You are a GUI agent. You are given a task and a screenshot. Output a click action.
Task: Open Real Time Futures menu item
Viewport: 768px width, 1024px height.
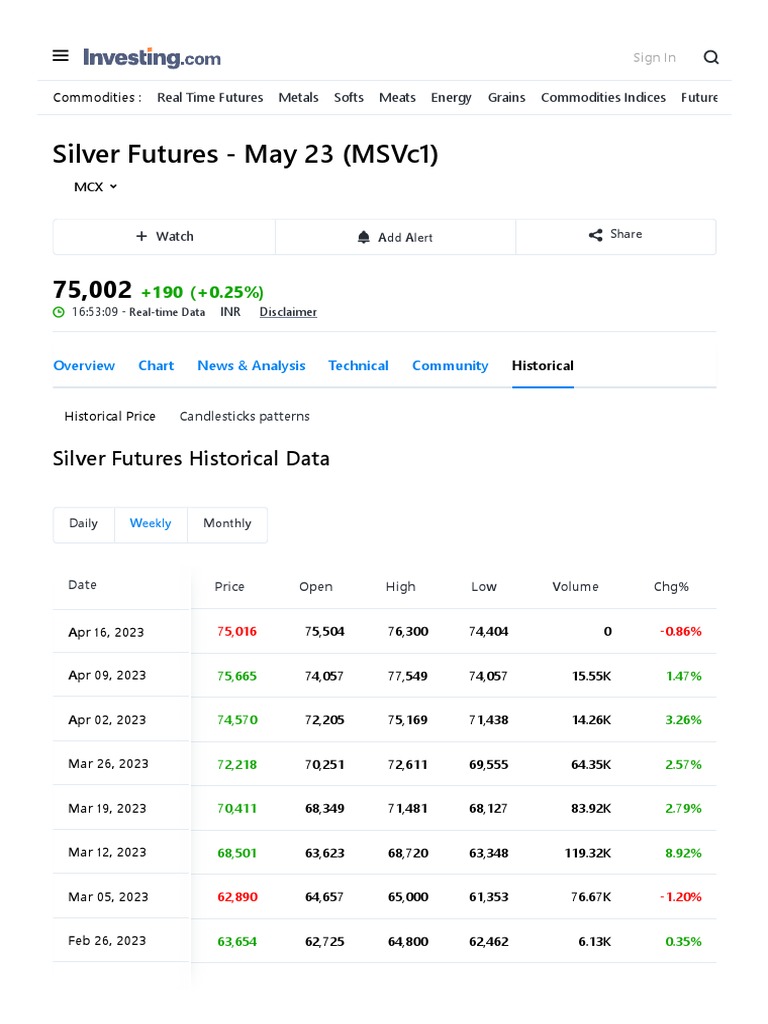pos(210,97)
